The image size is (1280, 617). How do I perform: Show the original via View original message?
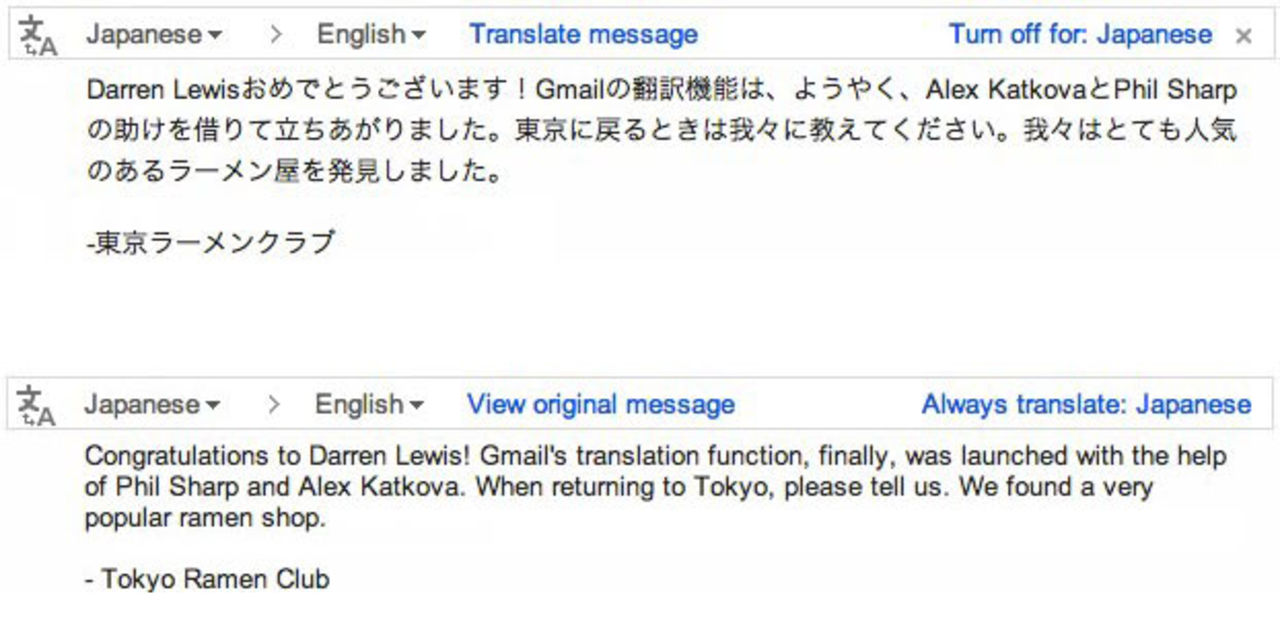[x=600, y=405]
